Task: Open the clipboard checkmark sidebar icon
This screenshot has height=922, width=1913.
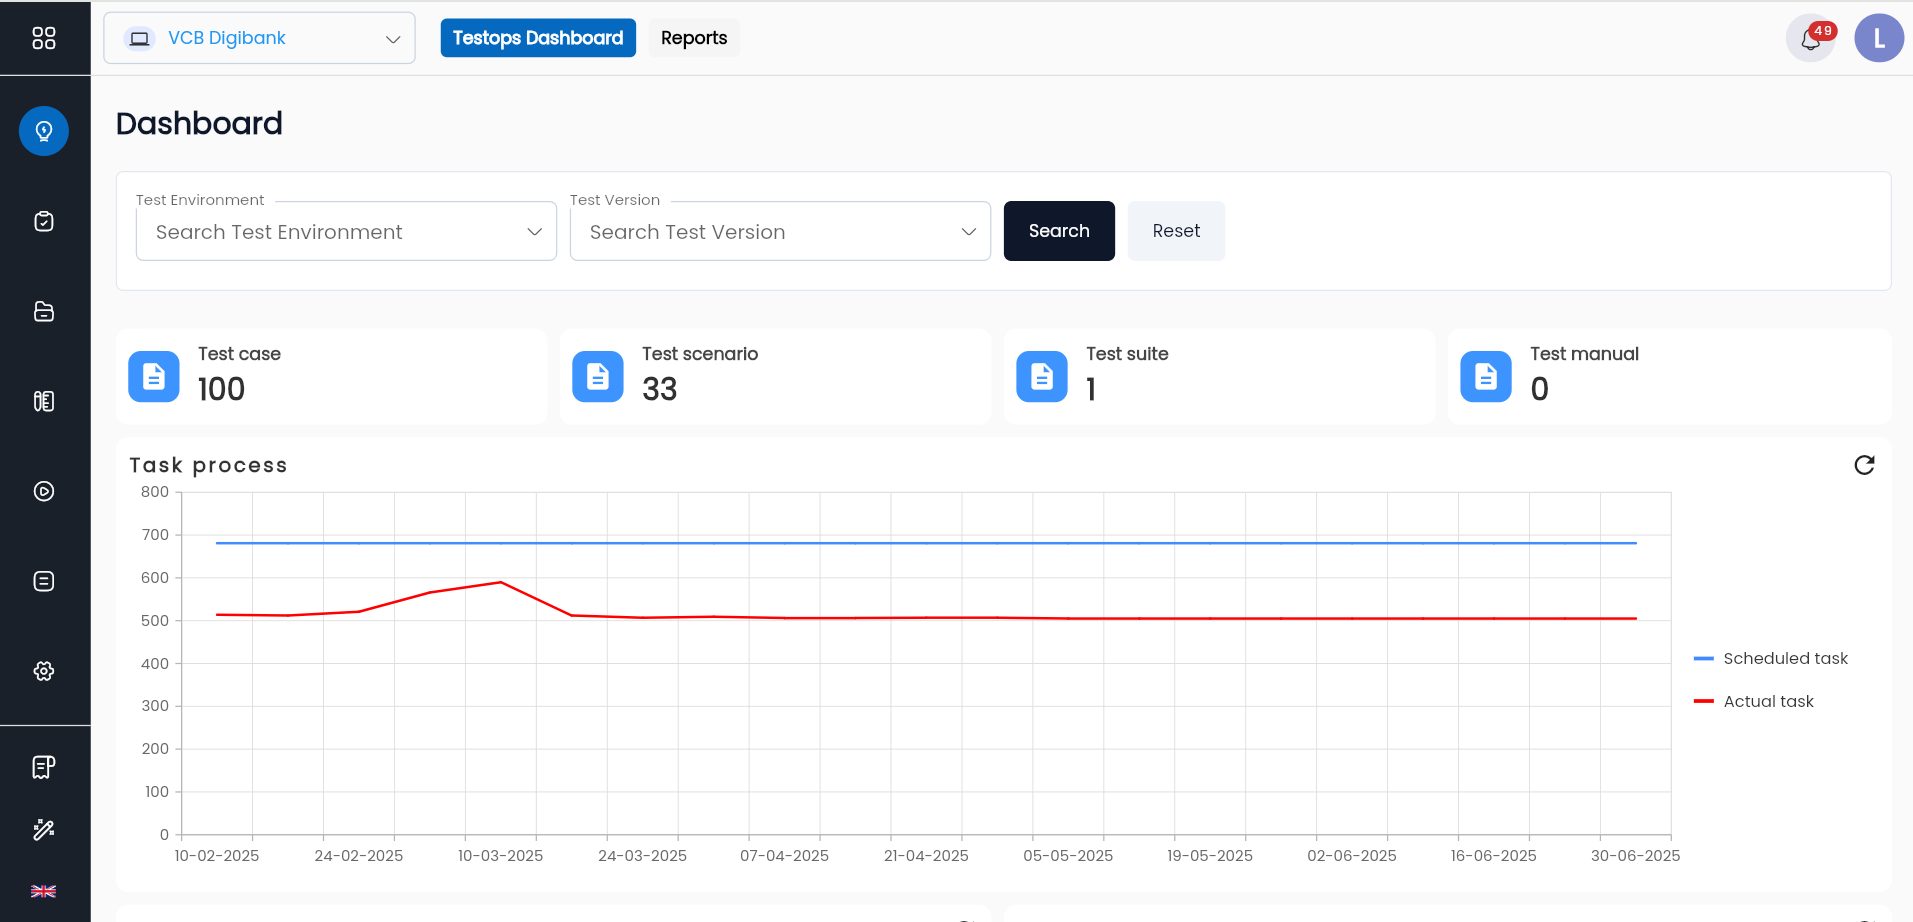Action: (44, 221)
